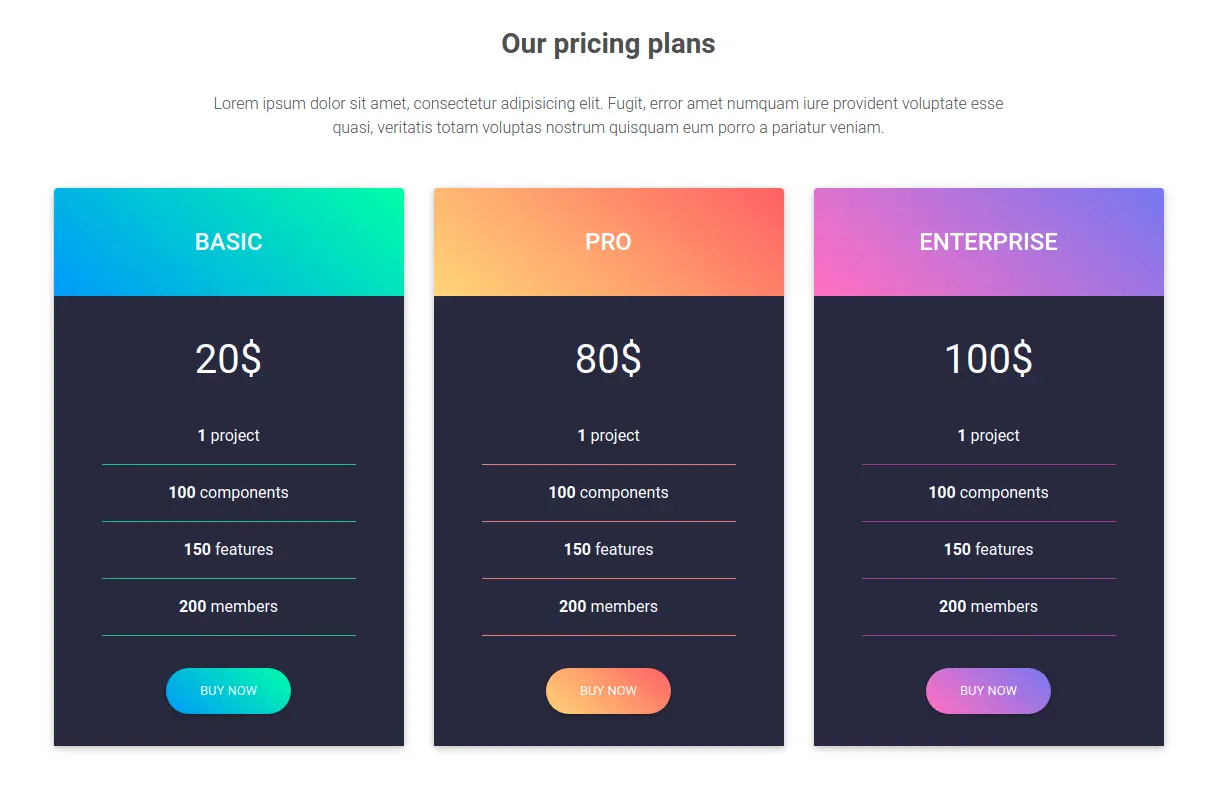
Task: Click "200 members" in the Basic plan
Action: [229, 607]
